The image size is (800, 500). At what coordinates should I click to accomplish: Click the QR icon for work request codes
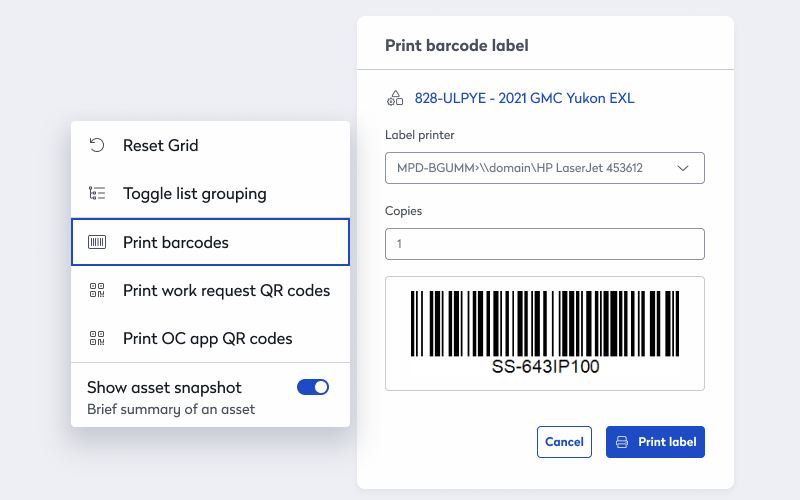pos(97,290)
